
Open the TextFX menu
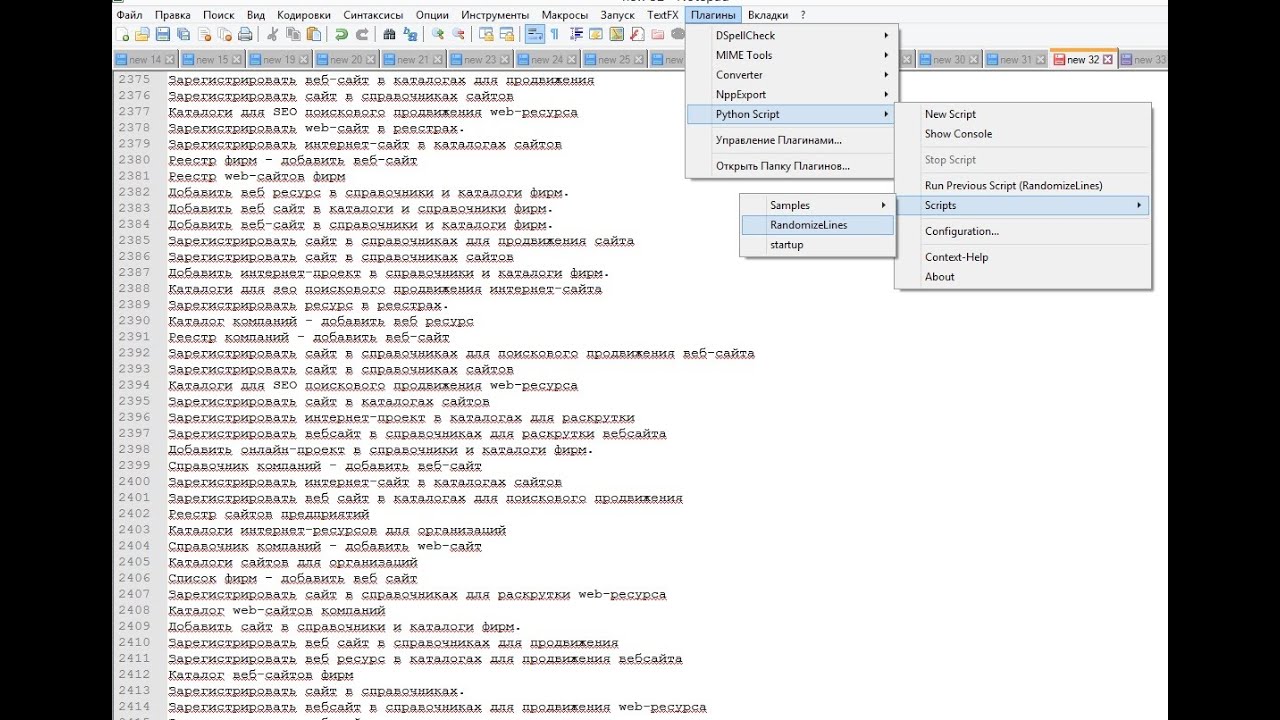pos(663,15)
